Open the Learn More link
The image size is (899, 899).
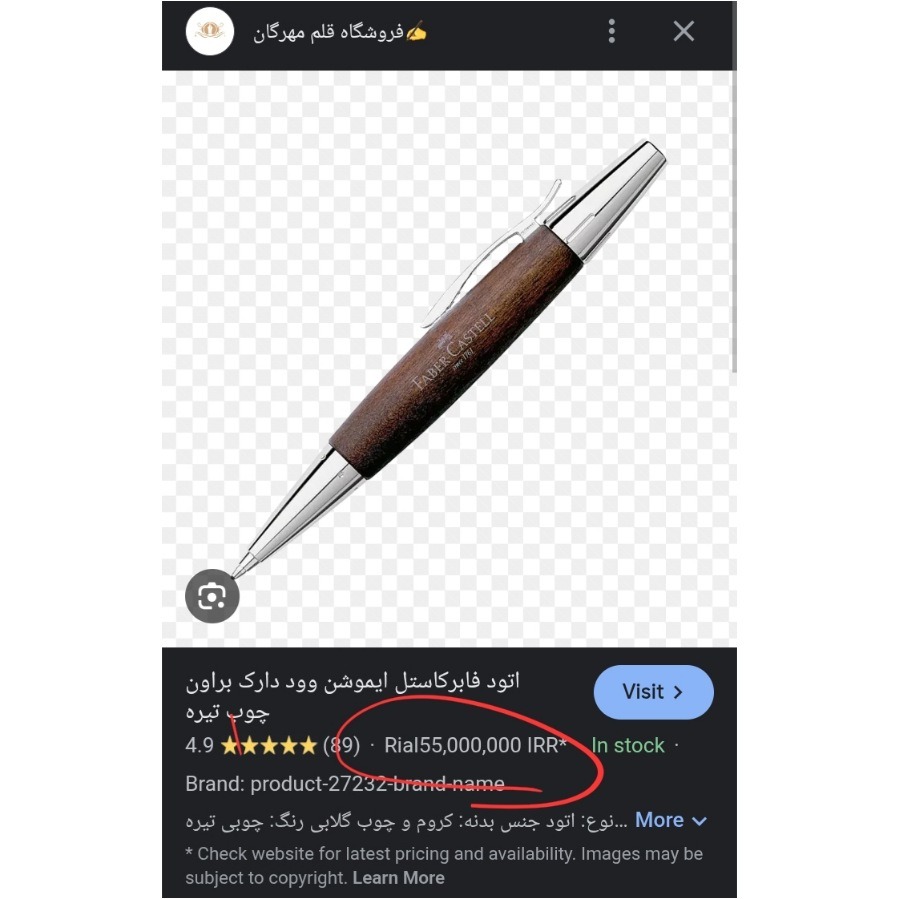[398, 878]
